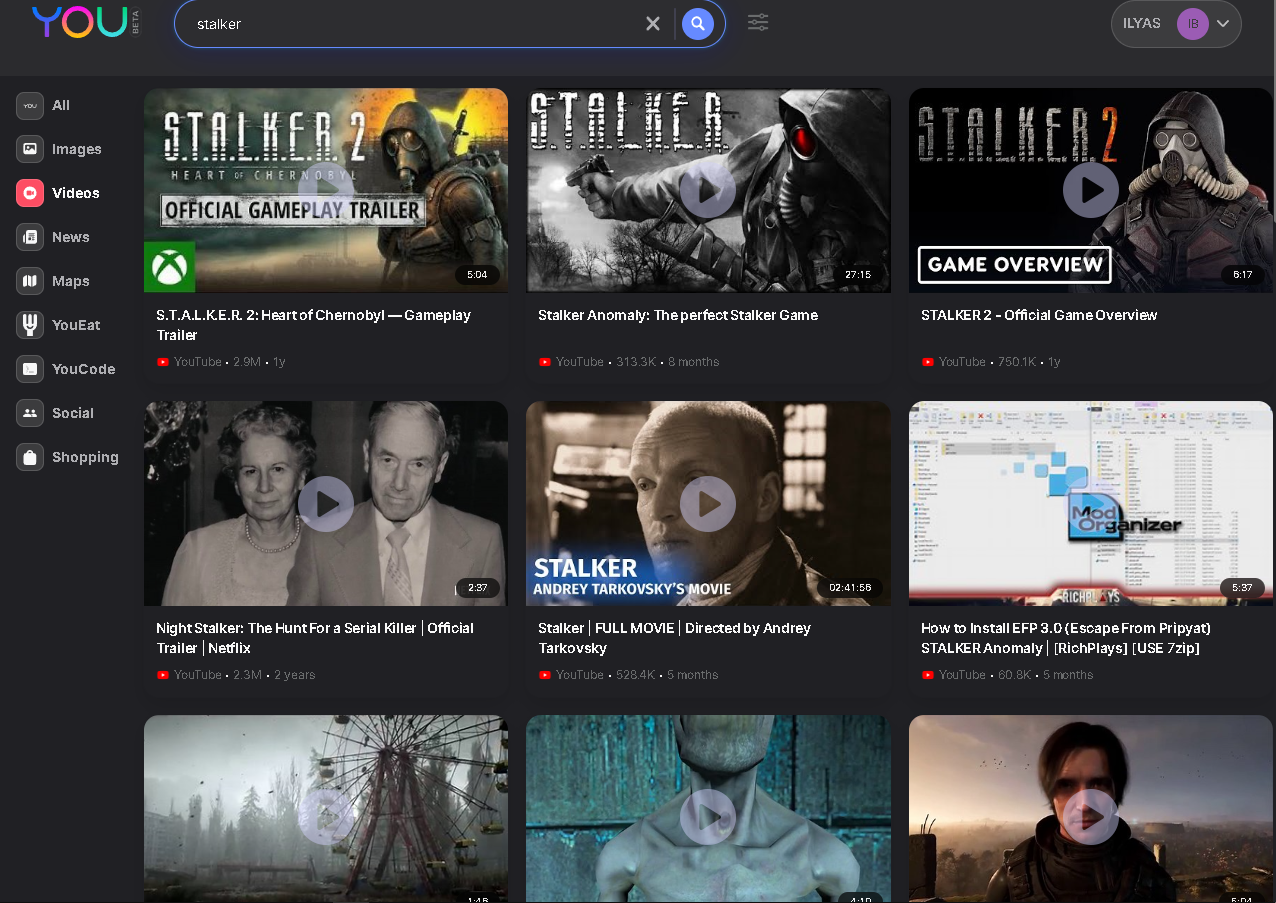
Task: Click the 2:37 duration badge
Action: tap(477, 587)
